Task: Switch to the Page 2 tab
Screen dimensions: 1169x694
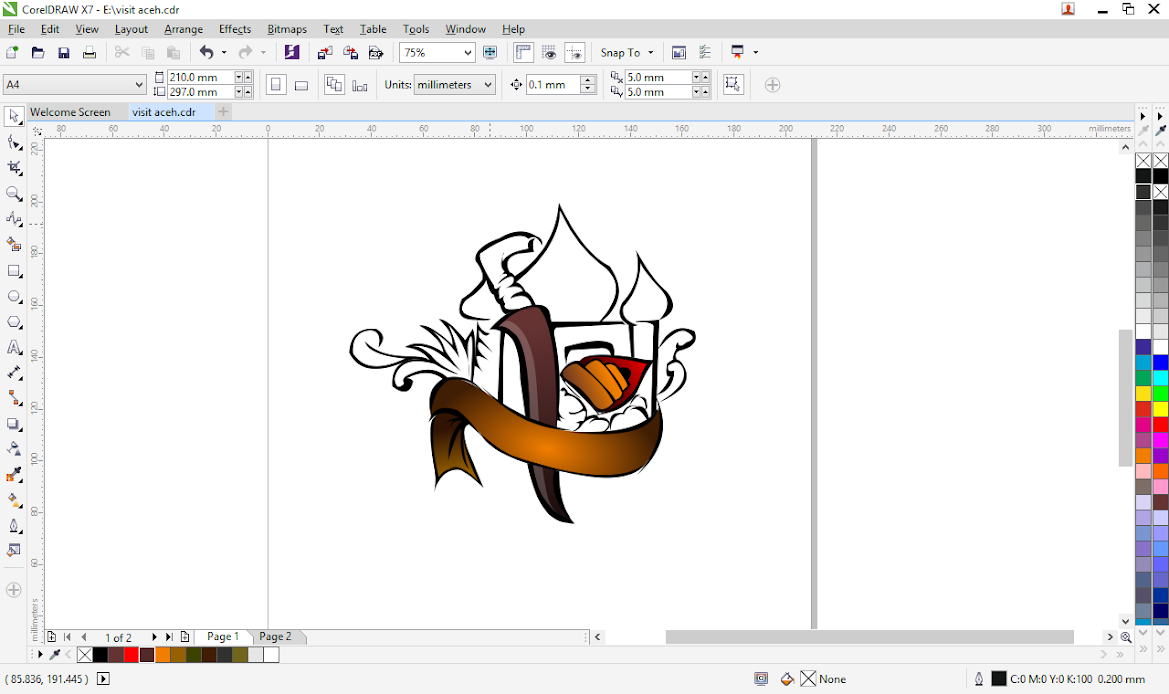Action: click(x=275, y=637)
